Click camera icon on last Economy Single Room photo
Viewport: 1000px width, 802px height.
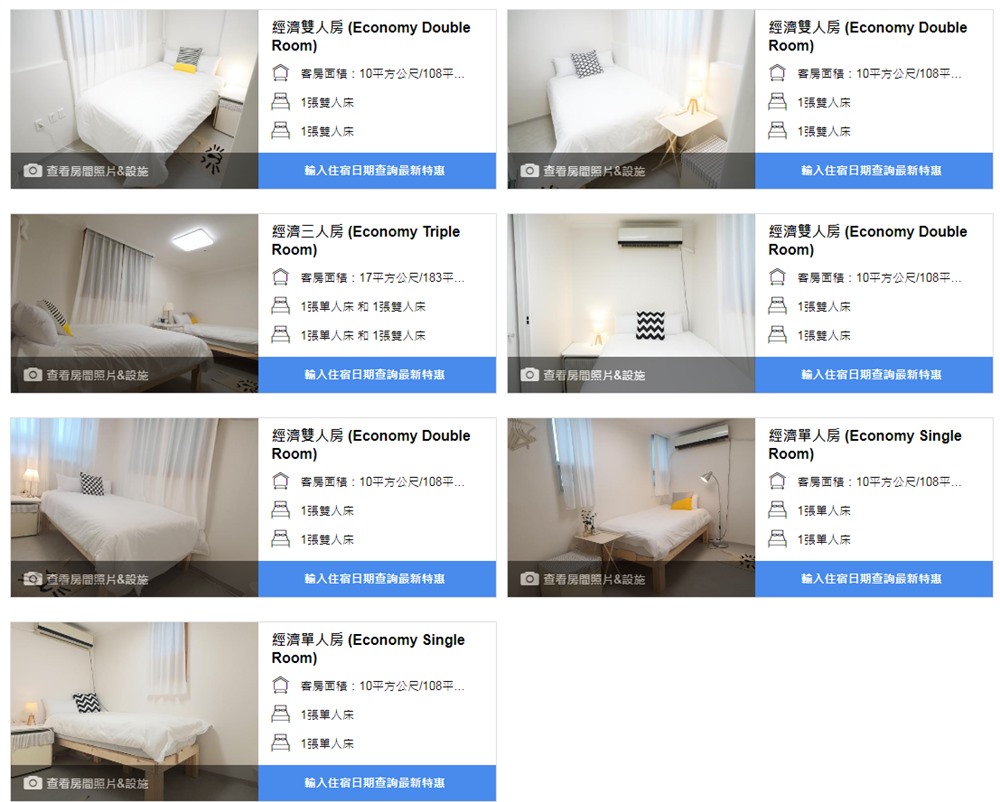coord(33,783)
